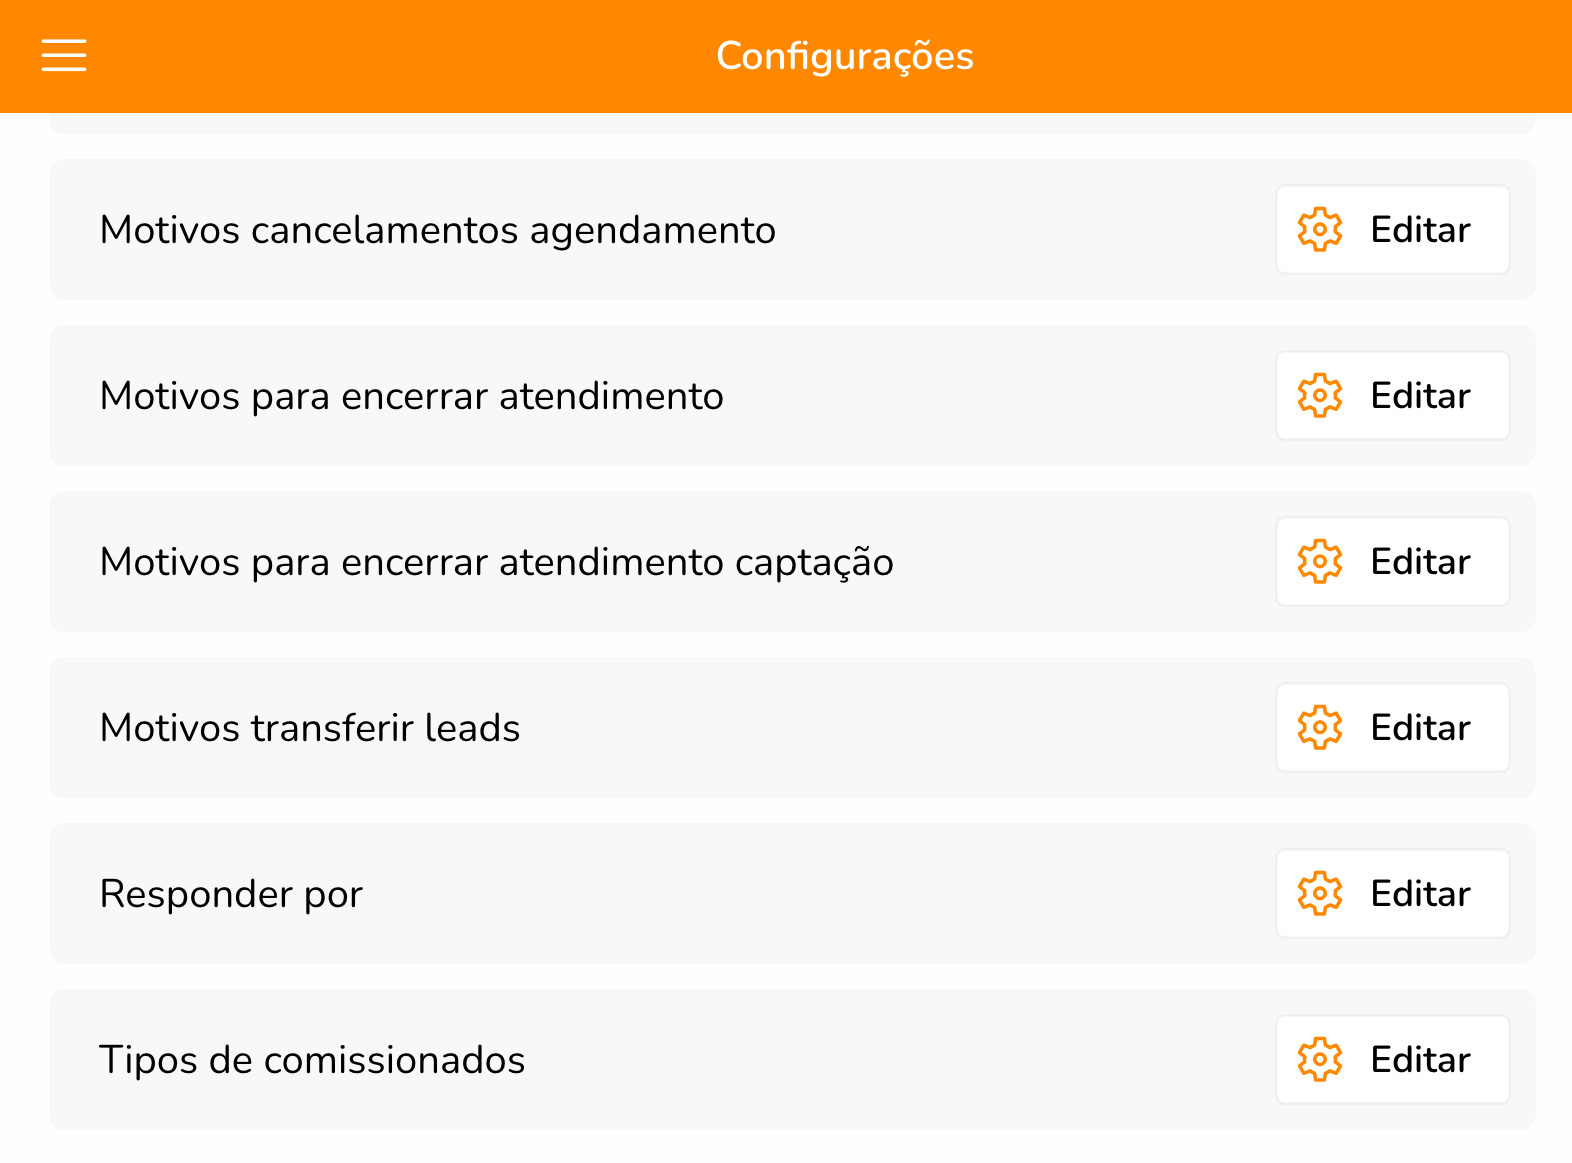Viewport: 1572px width, 1163px height.
Task: Click Editar for Motivos cancelamentos agendamento
Action: click(1419, 229)
